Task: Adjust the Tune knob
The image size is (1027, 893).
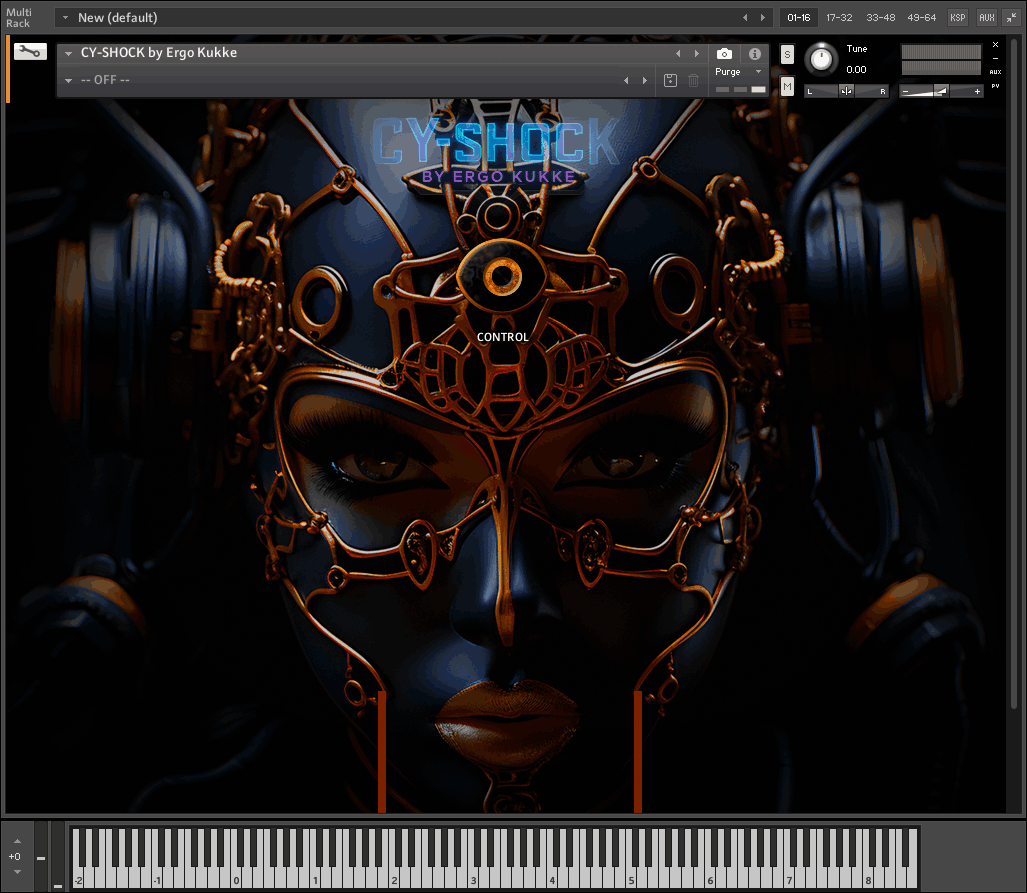Action: (821, 60)
